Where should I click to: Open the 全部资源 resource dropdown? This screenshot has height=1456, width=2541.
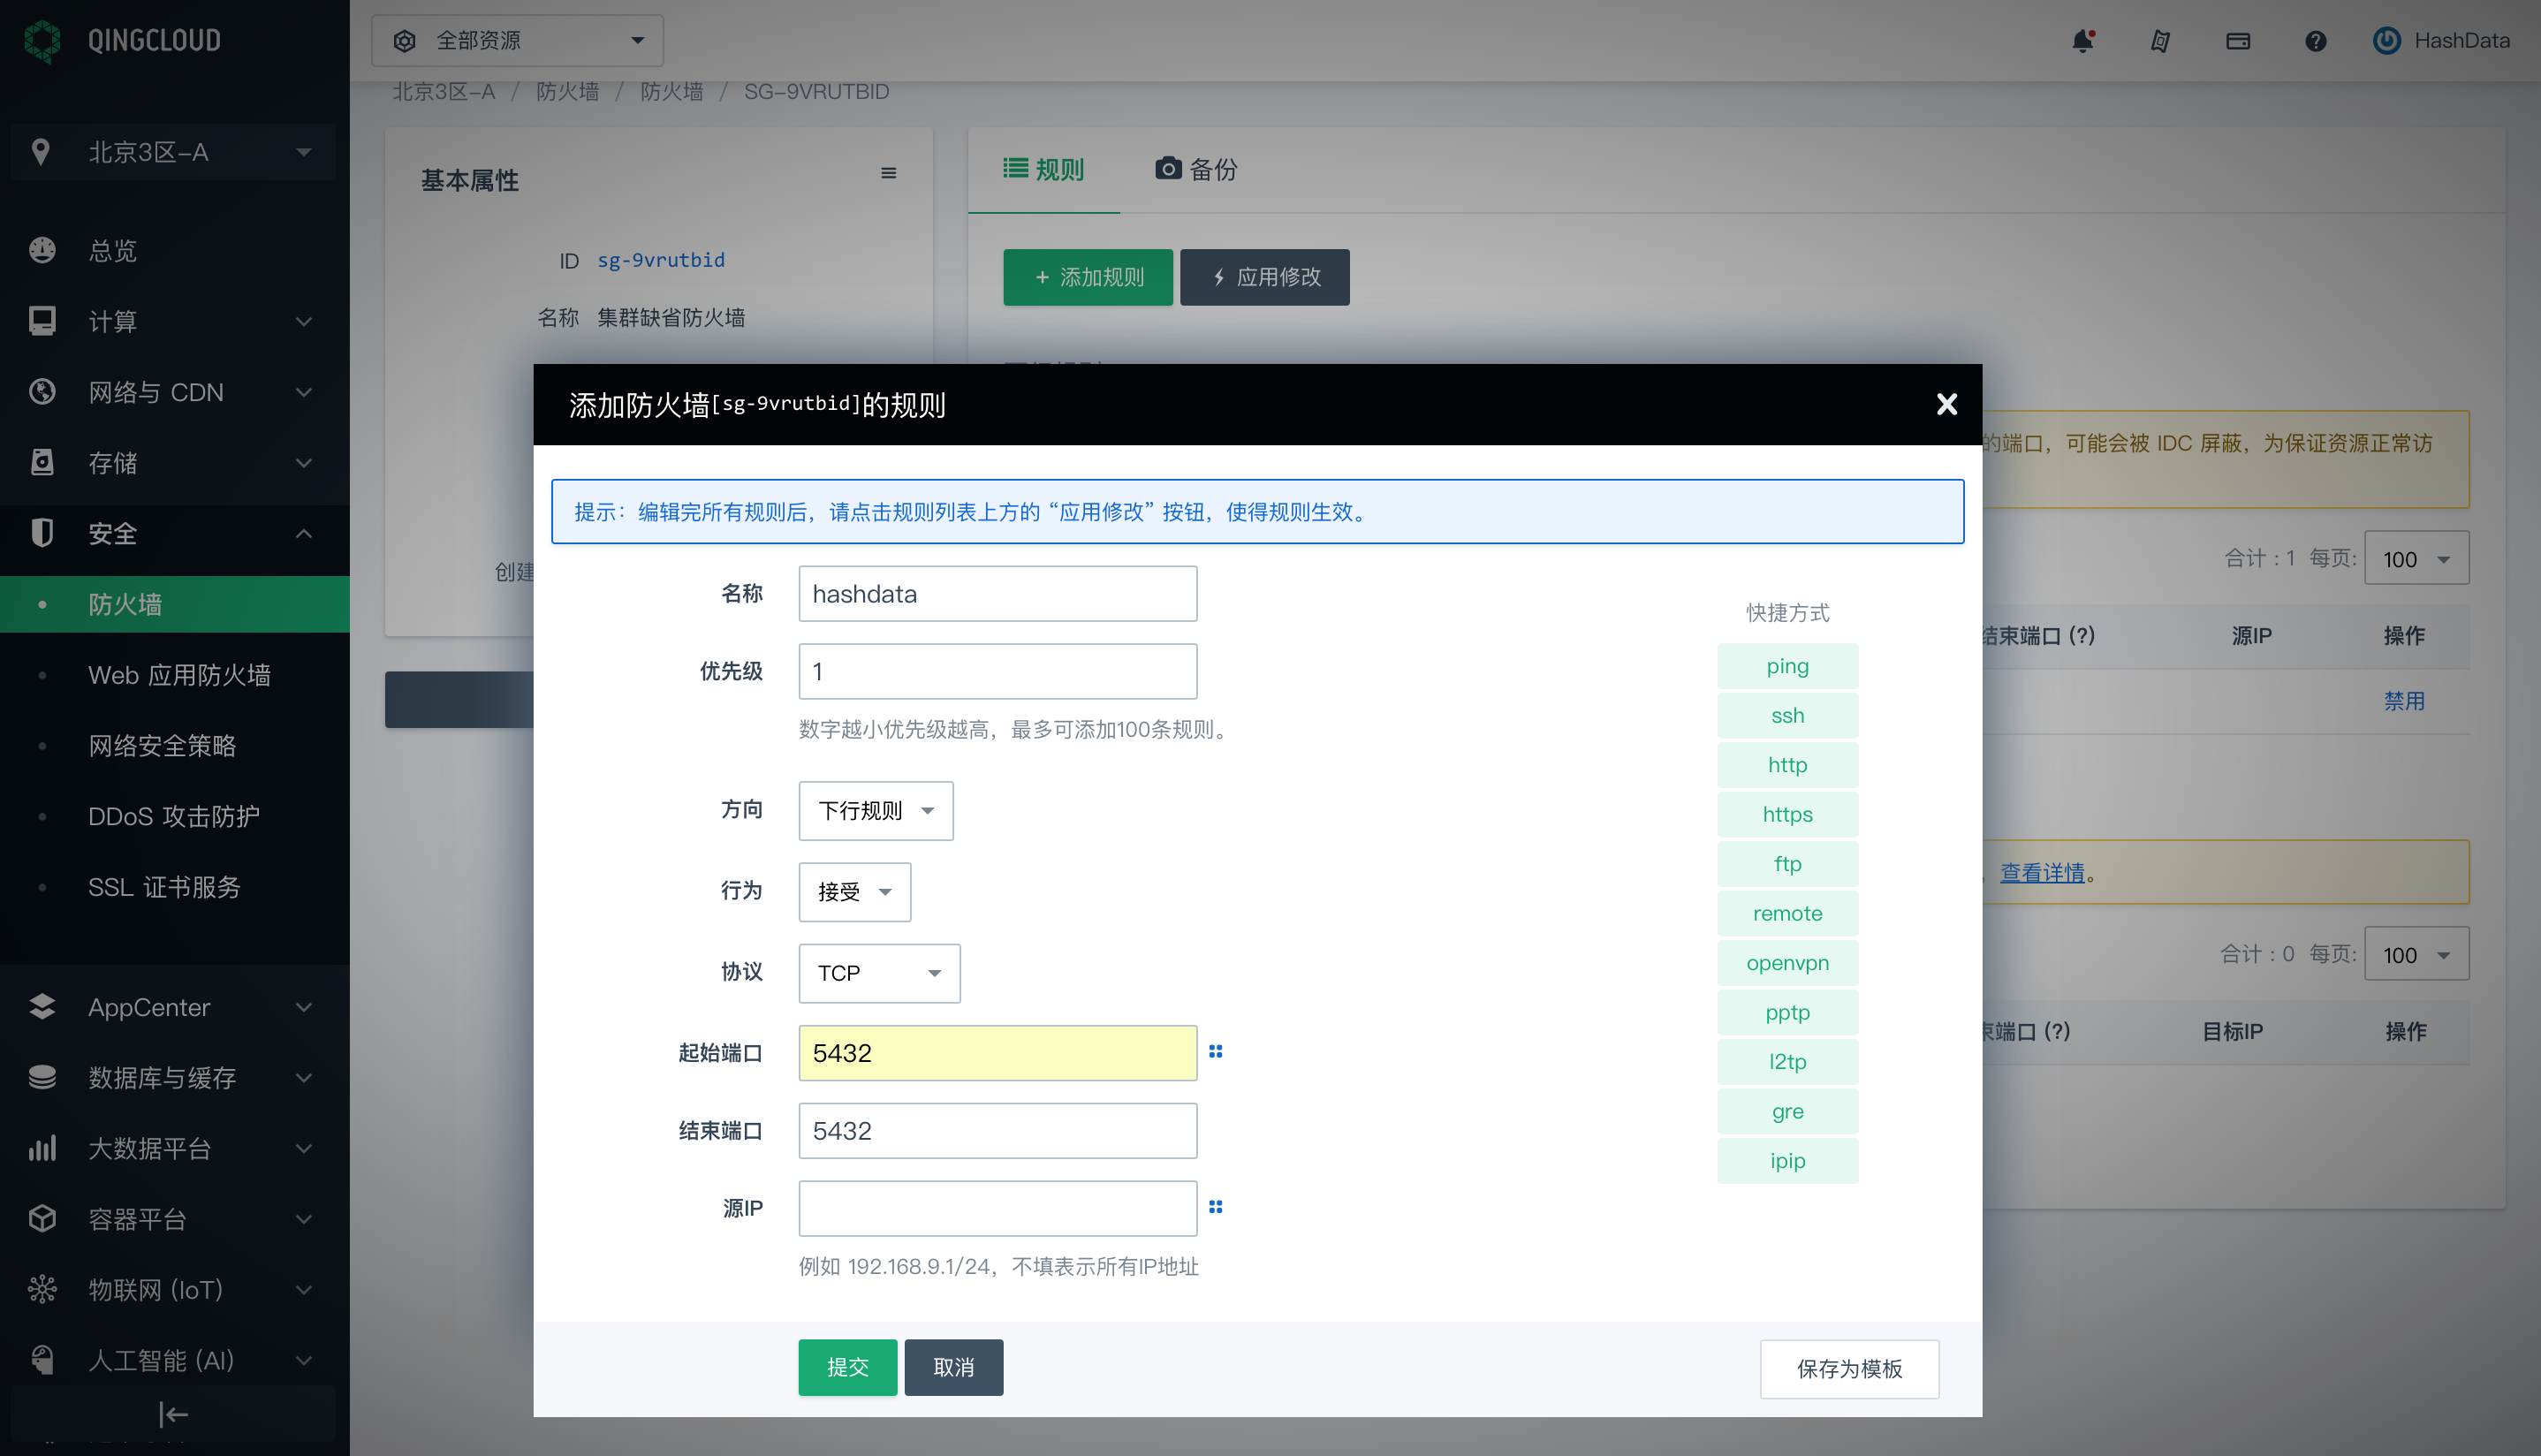(x=517, y=41)
